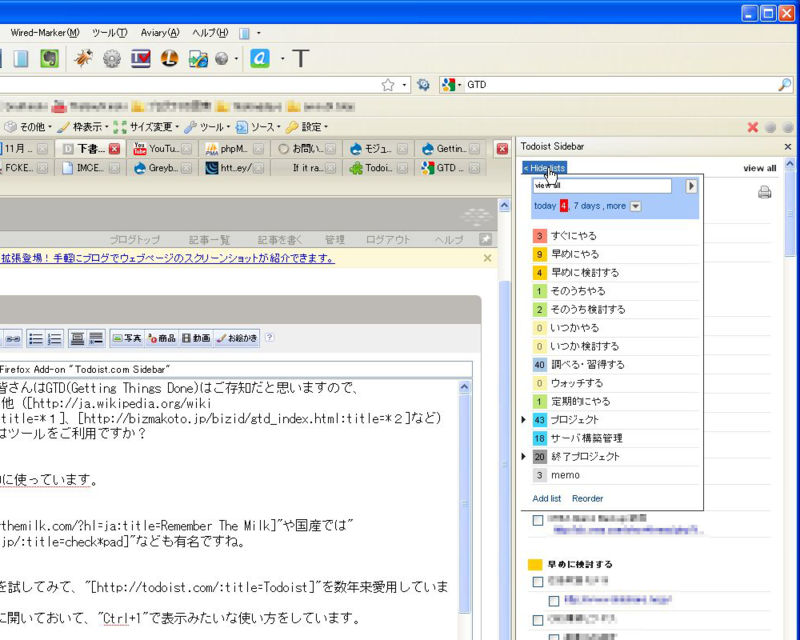Click the blue gear beside address bar
The width and height of the screenshot is (800, 640).
423,85
